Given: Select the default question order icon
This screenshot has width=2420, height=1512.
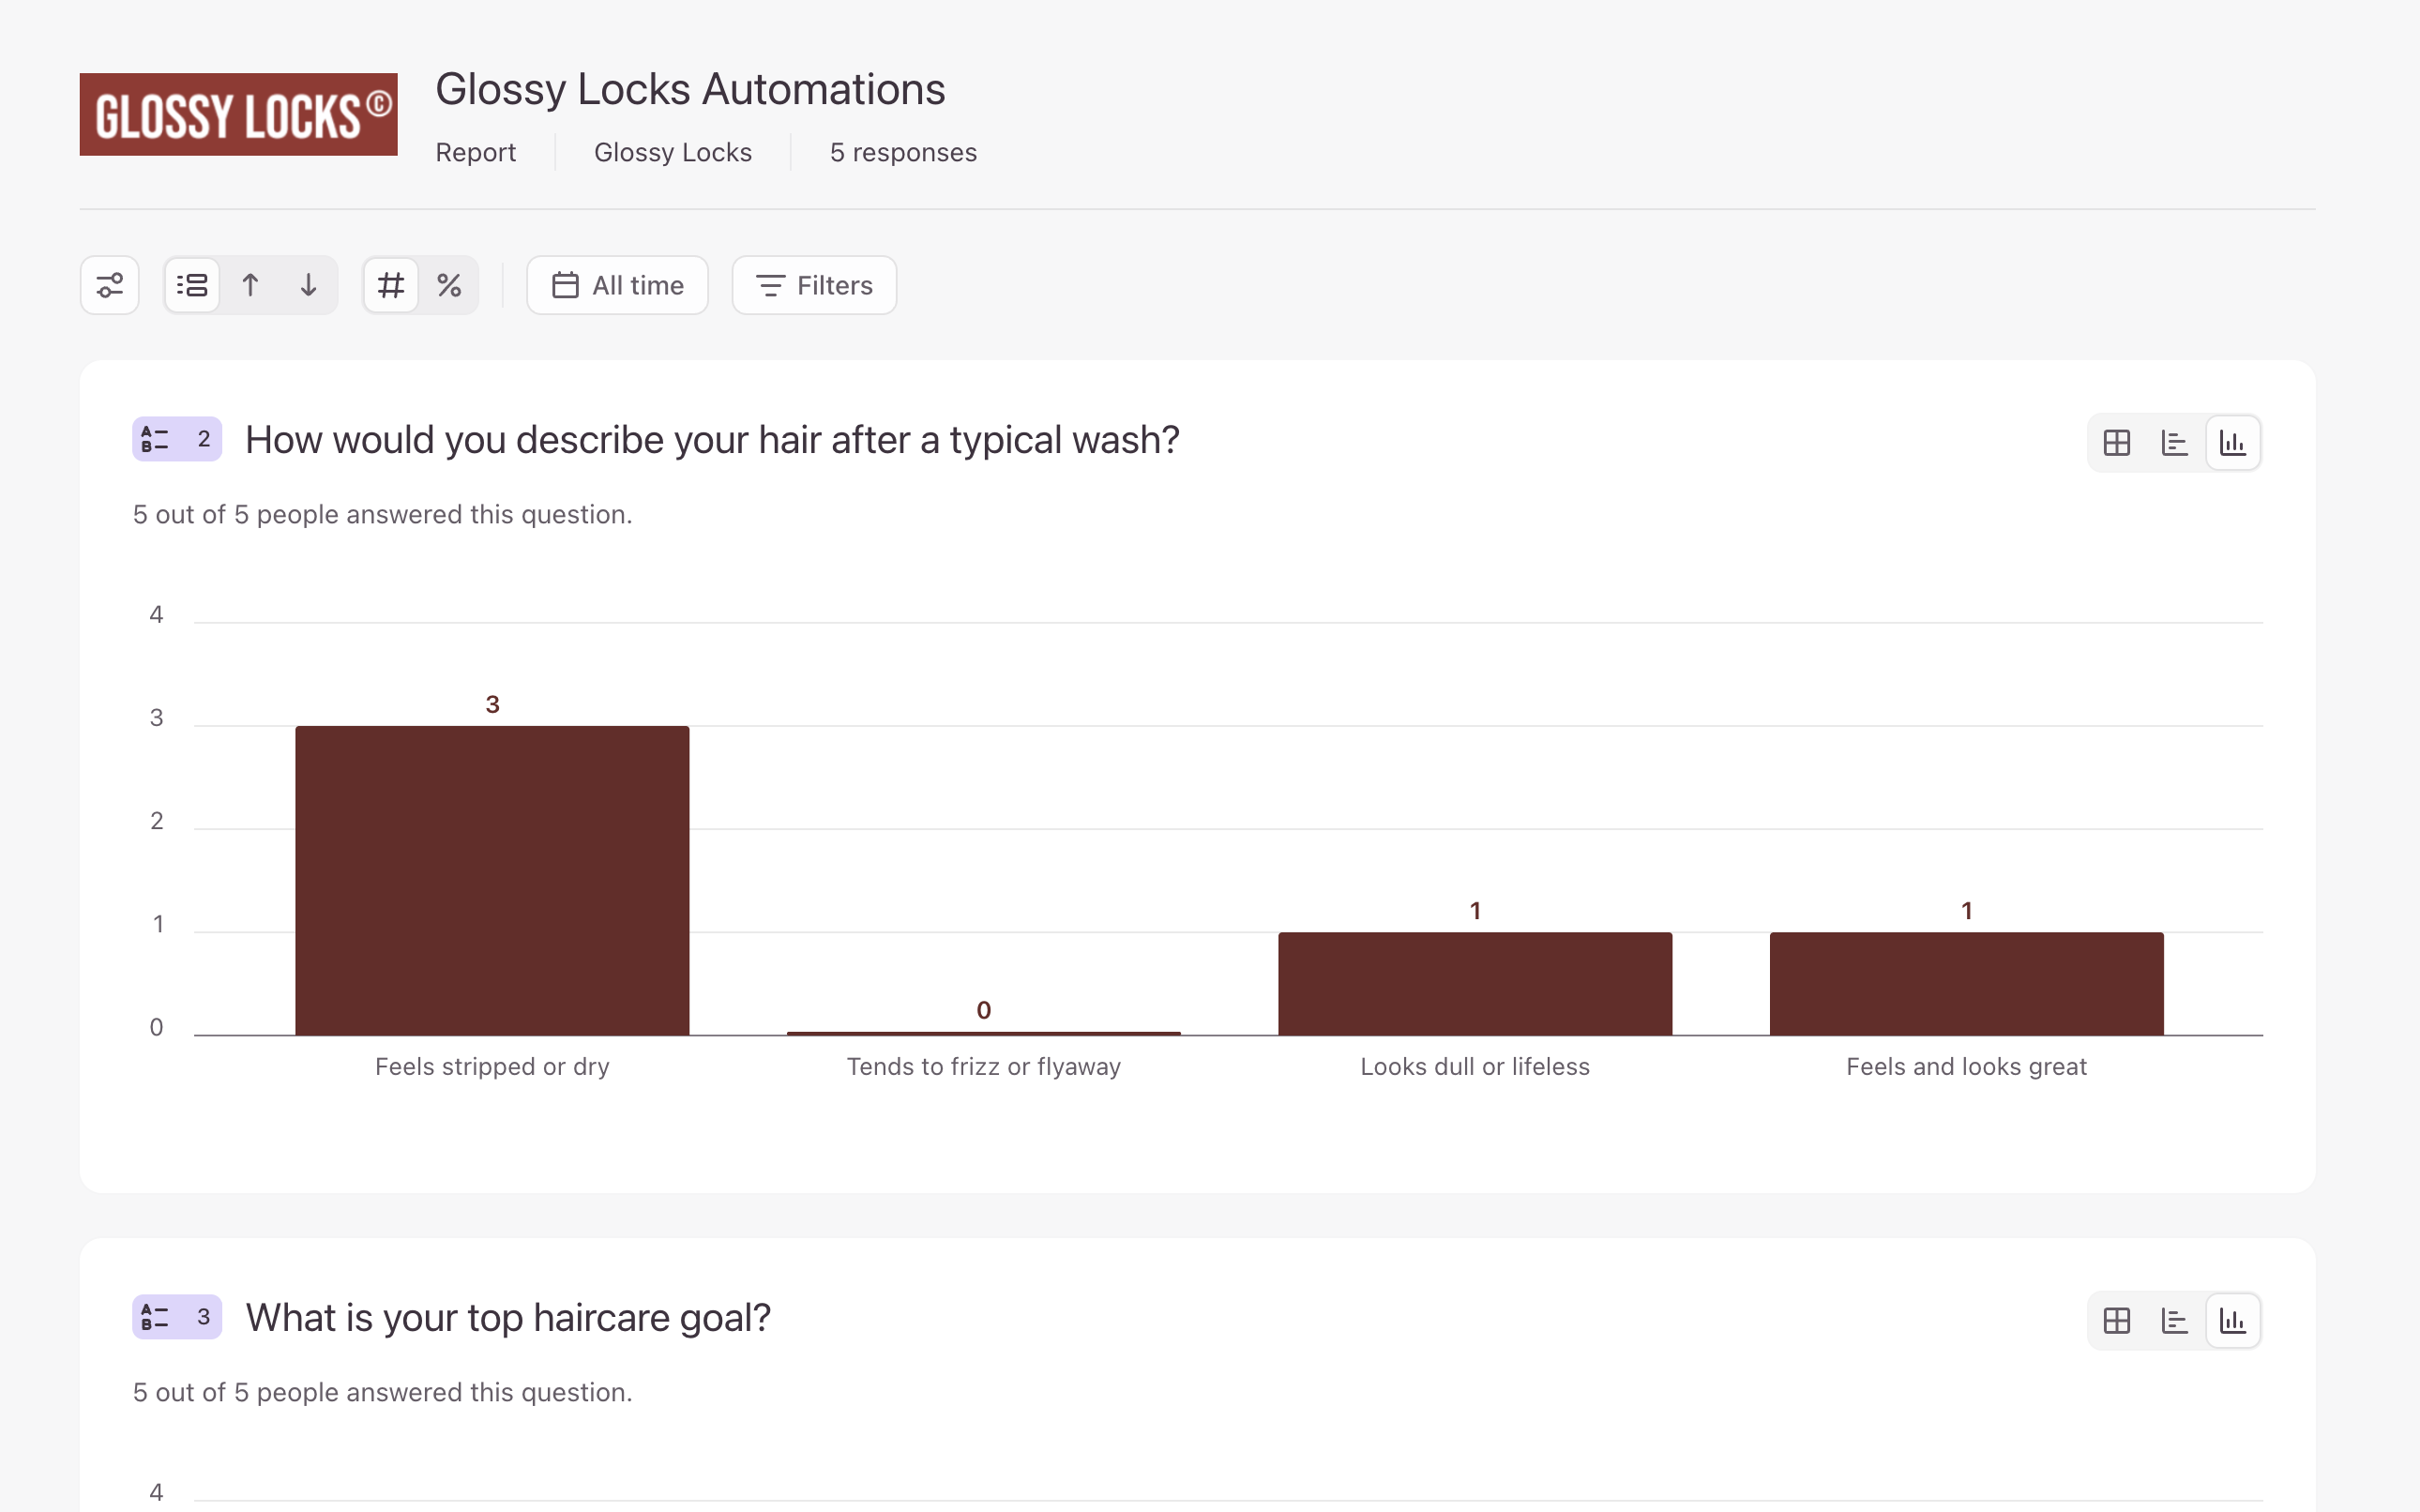Looking at the screenshot, I should 192,285.
